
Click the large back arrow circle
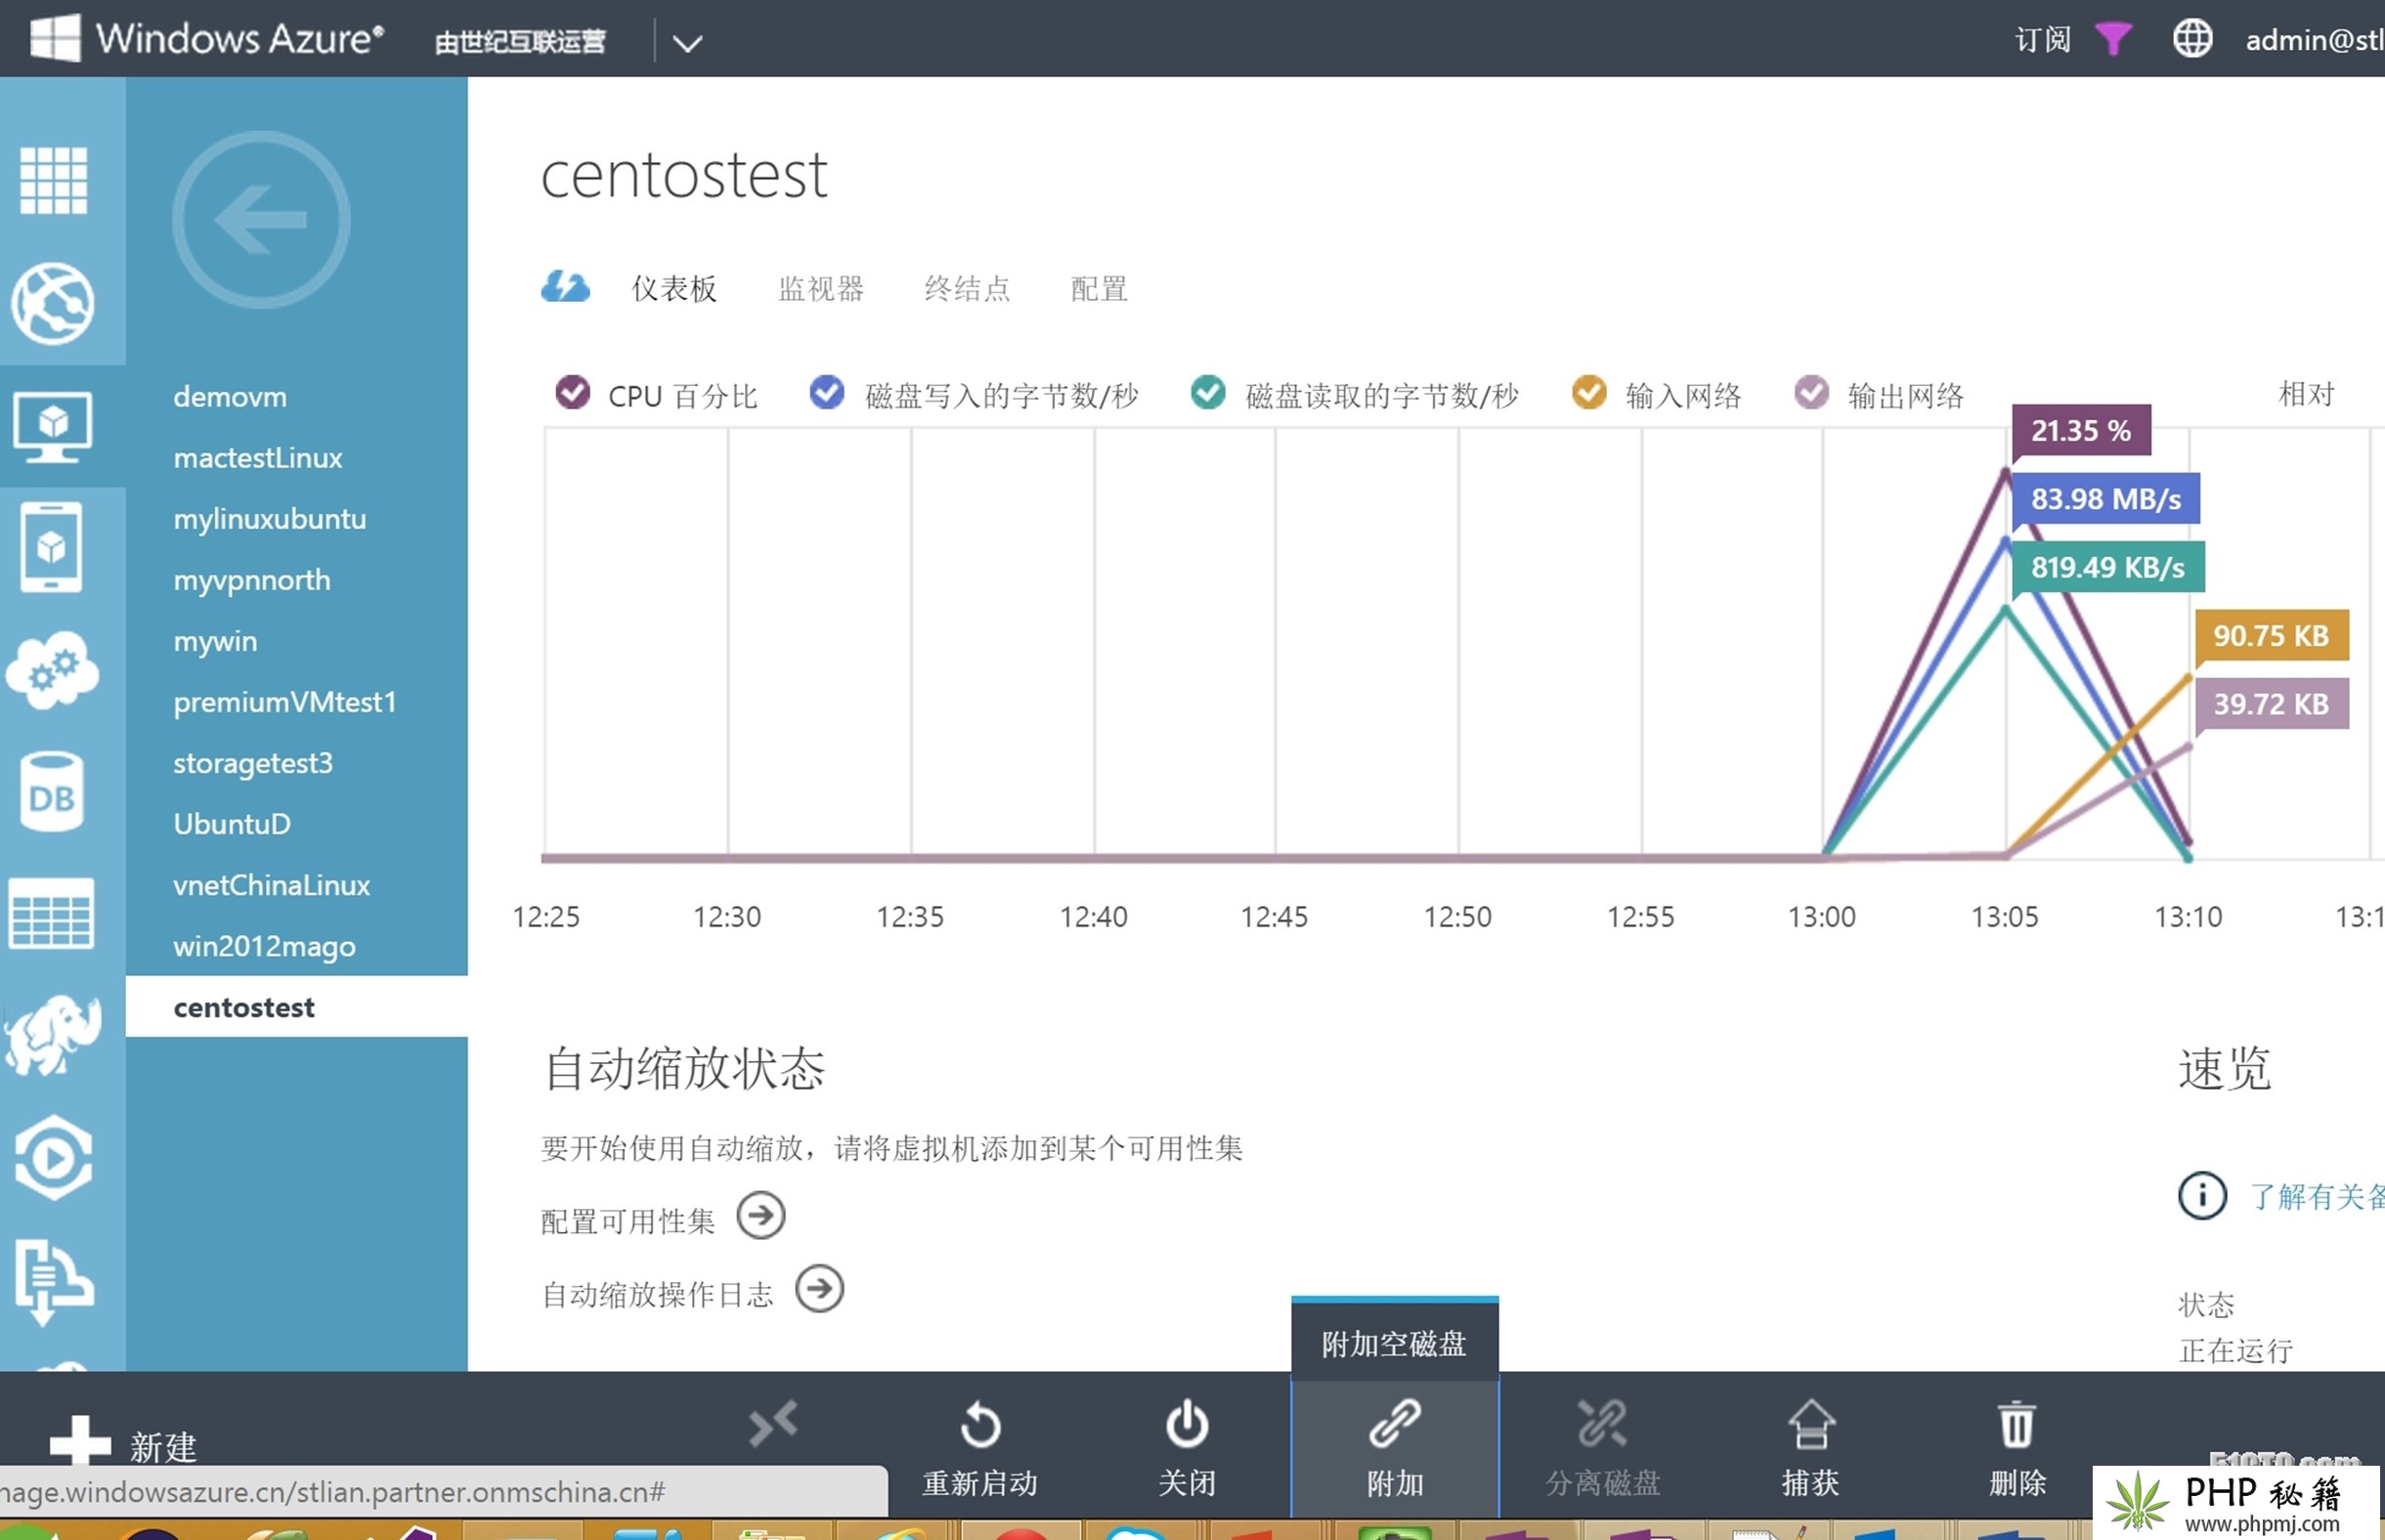click(x=261, y=220)
